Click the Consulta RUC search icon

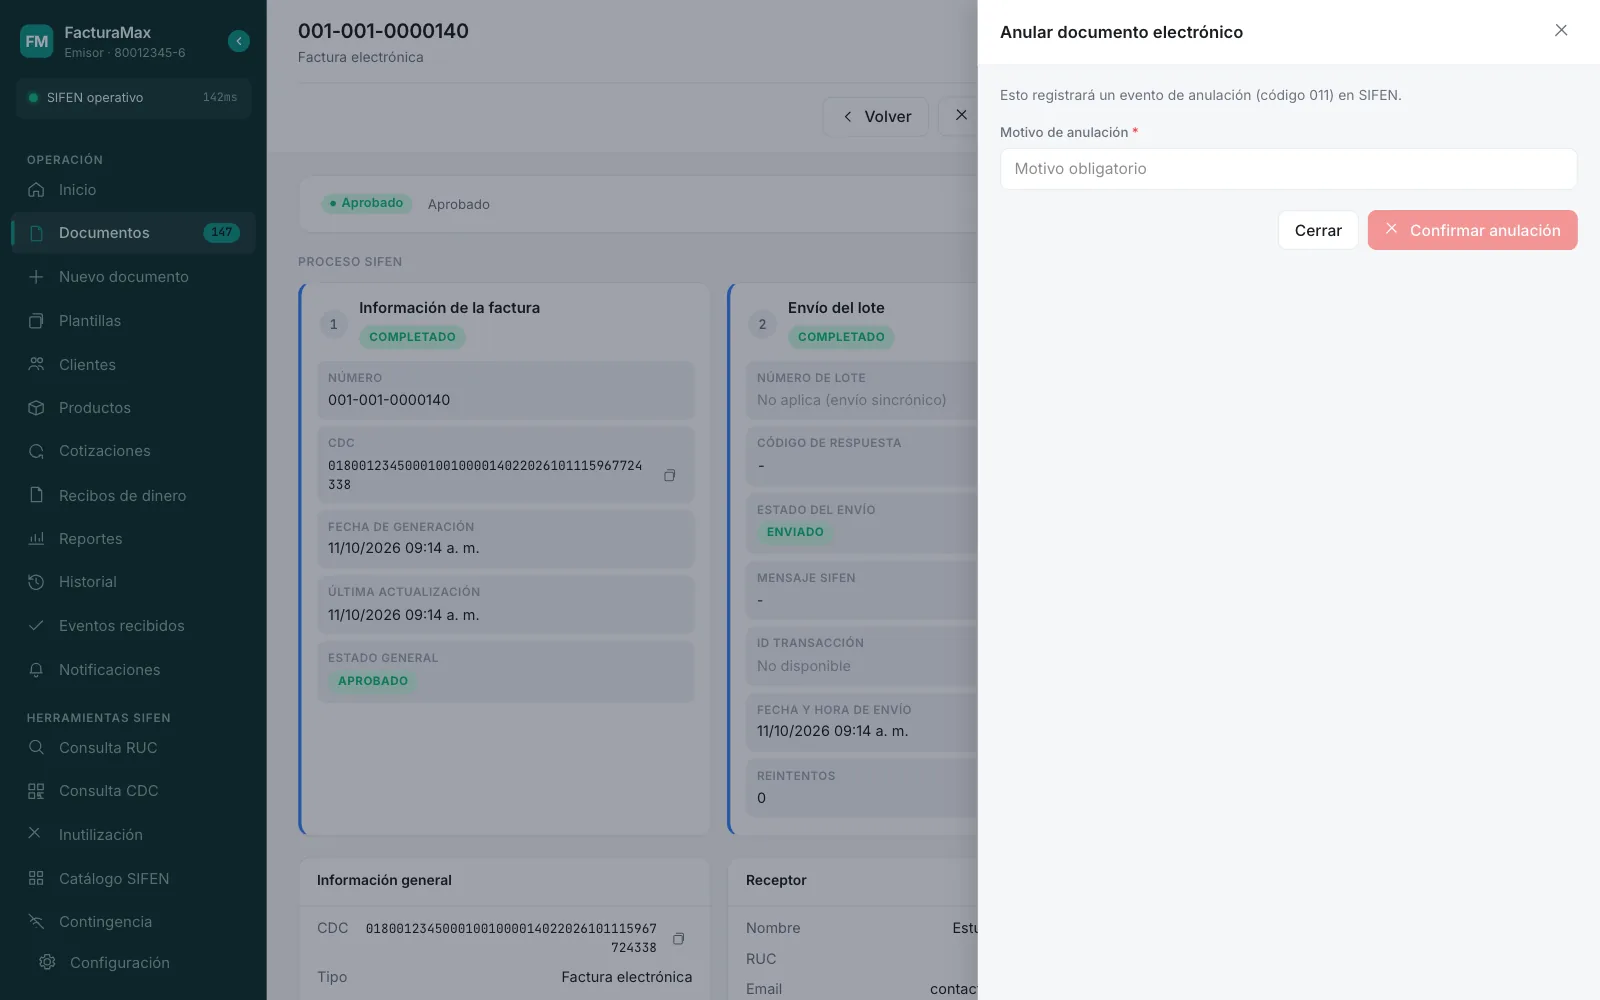coord(36,748)
